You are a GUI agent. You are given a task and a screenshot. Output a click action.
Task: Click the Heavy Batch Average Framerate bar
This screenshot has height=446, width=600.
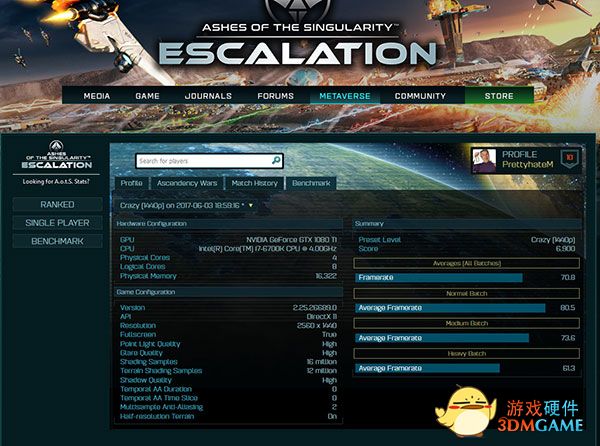[427, 368]
